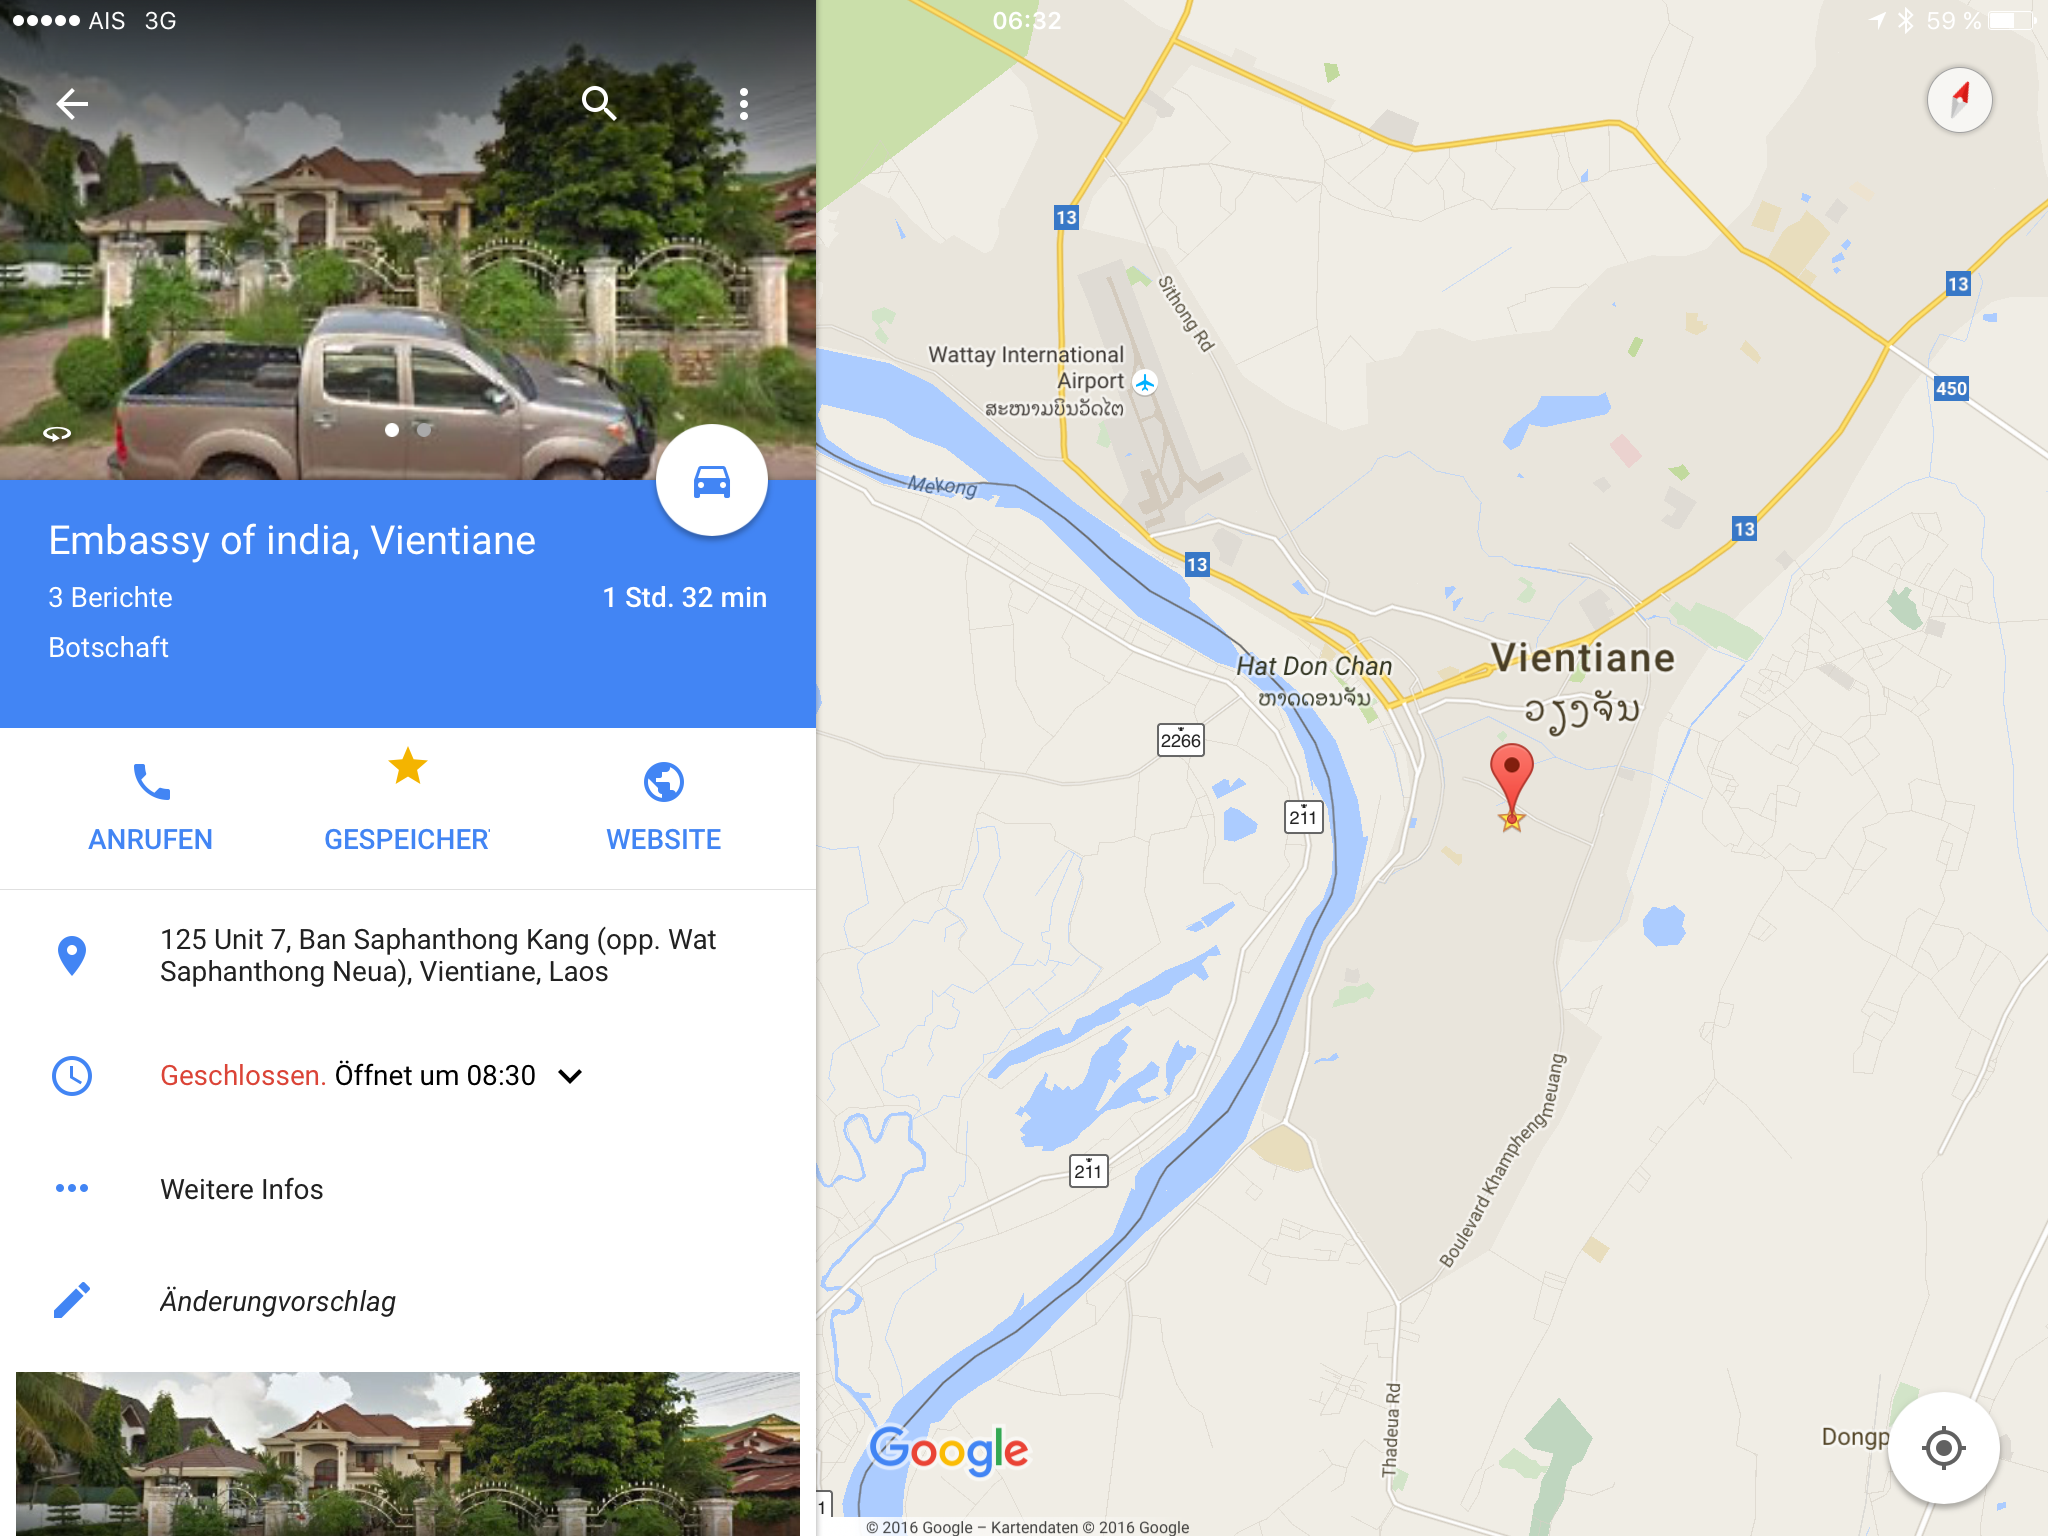The image size is (2048, 1536).
Task: Tap the embassy street address row
Action: 408,955
